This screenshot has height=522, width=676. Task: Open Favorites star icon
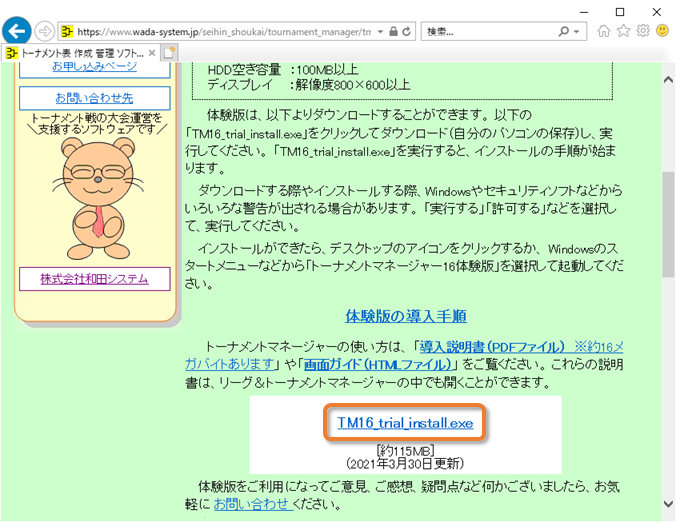pos(624,31)
